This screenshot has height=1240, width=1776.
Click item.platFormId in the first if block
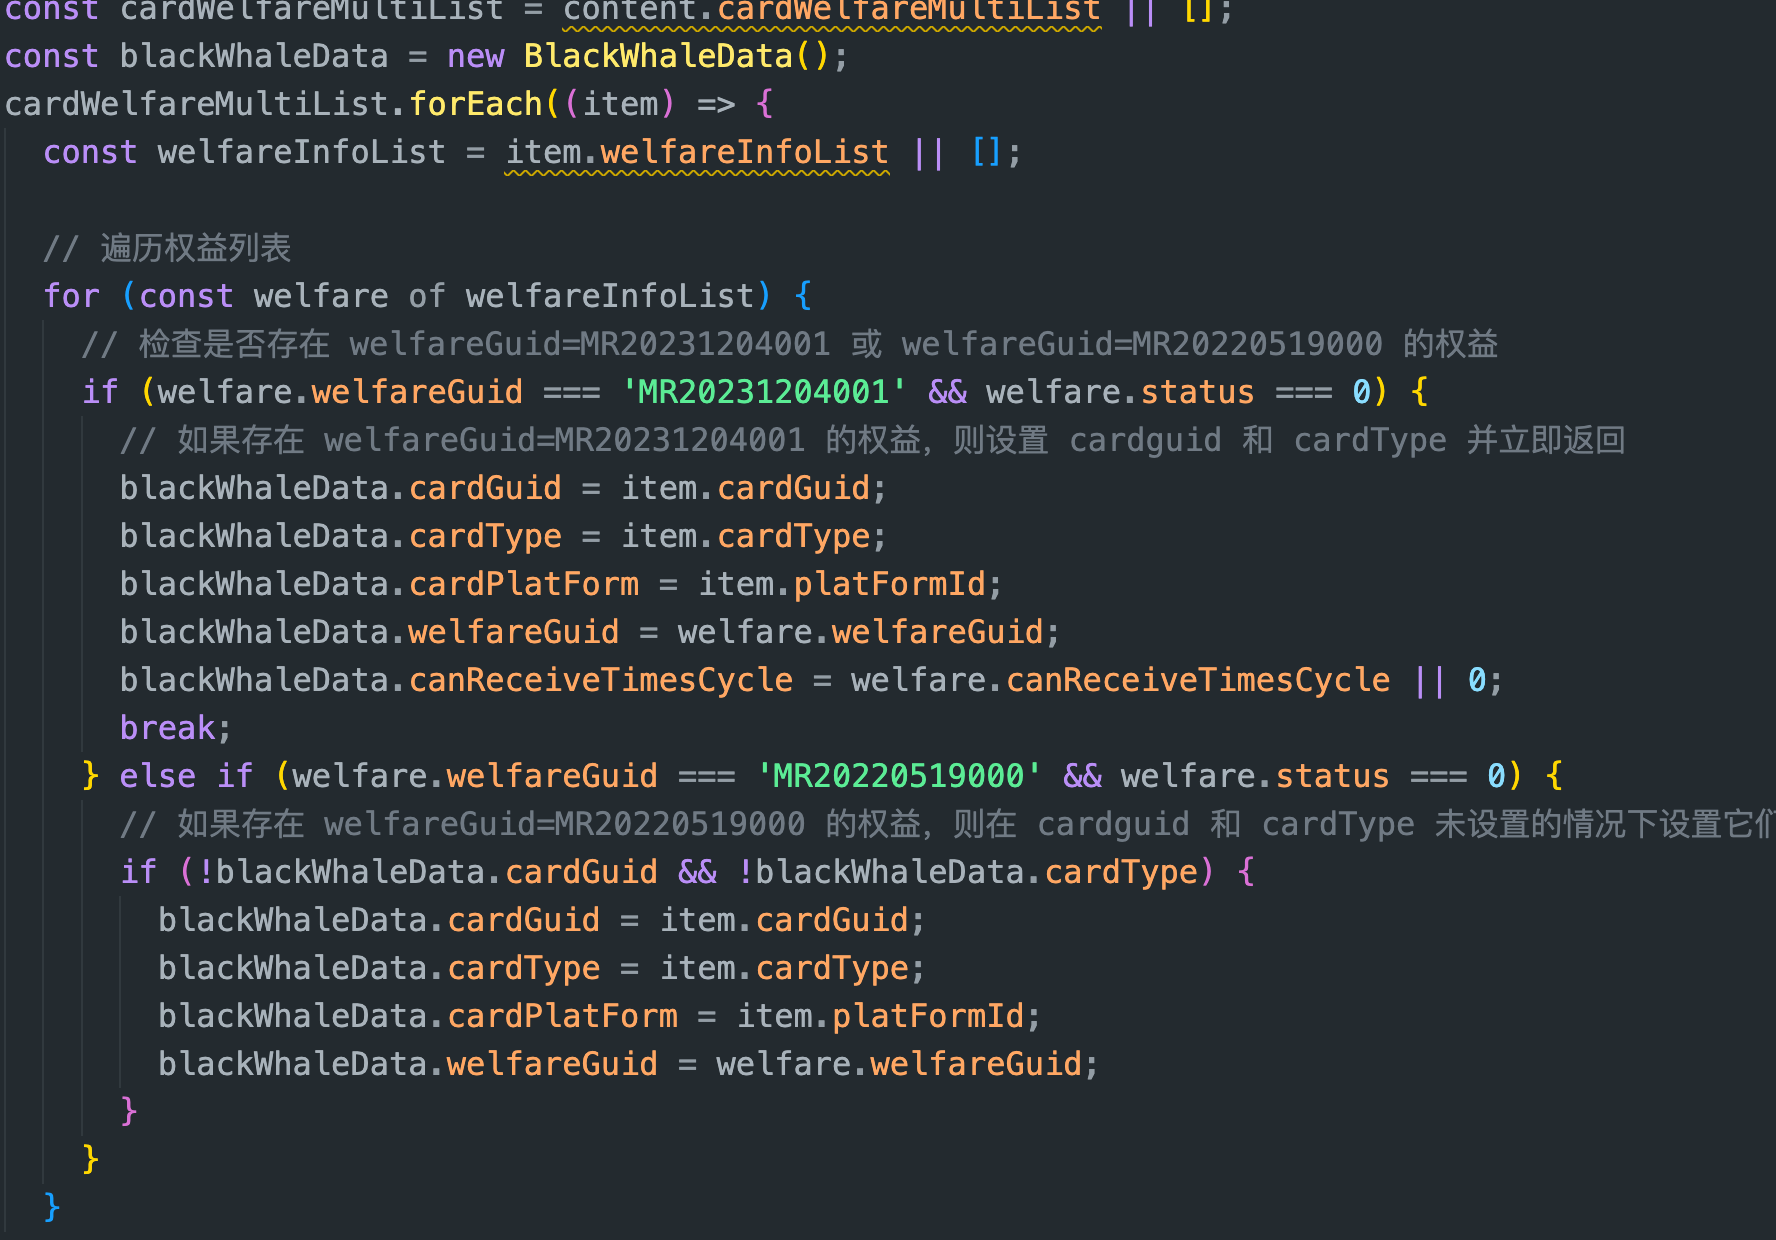pyautogui.click(x=841, y=584)
